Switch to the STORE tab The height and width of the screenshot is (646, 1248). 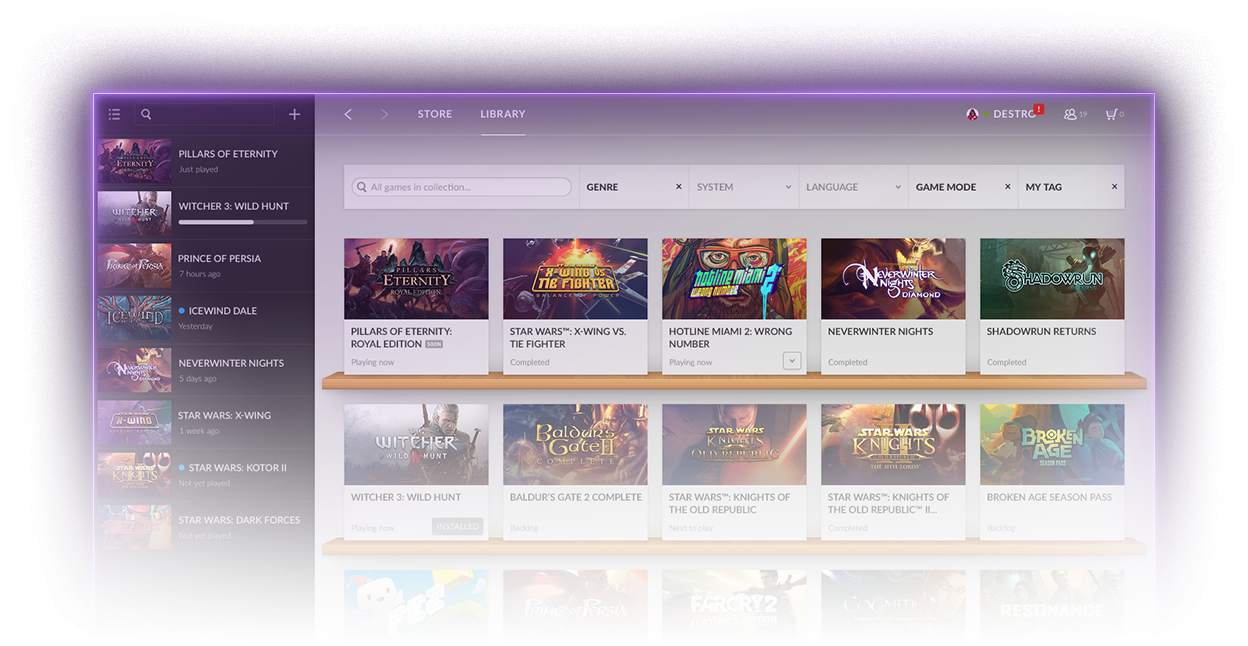coord(434,114)
